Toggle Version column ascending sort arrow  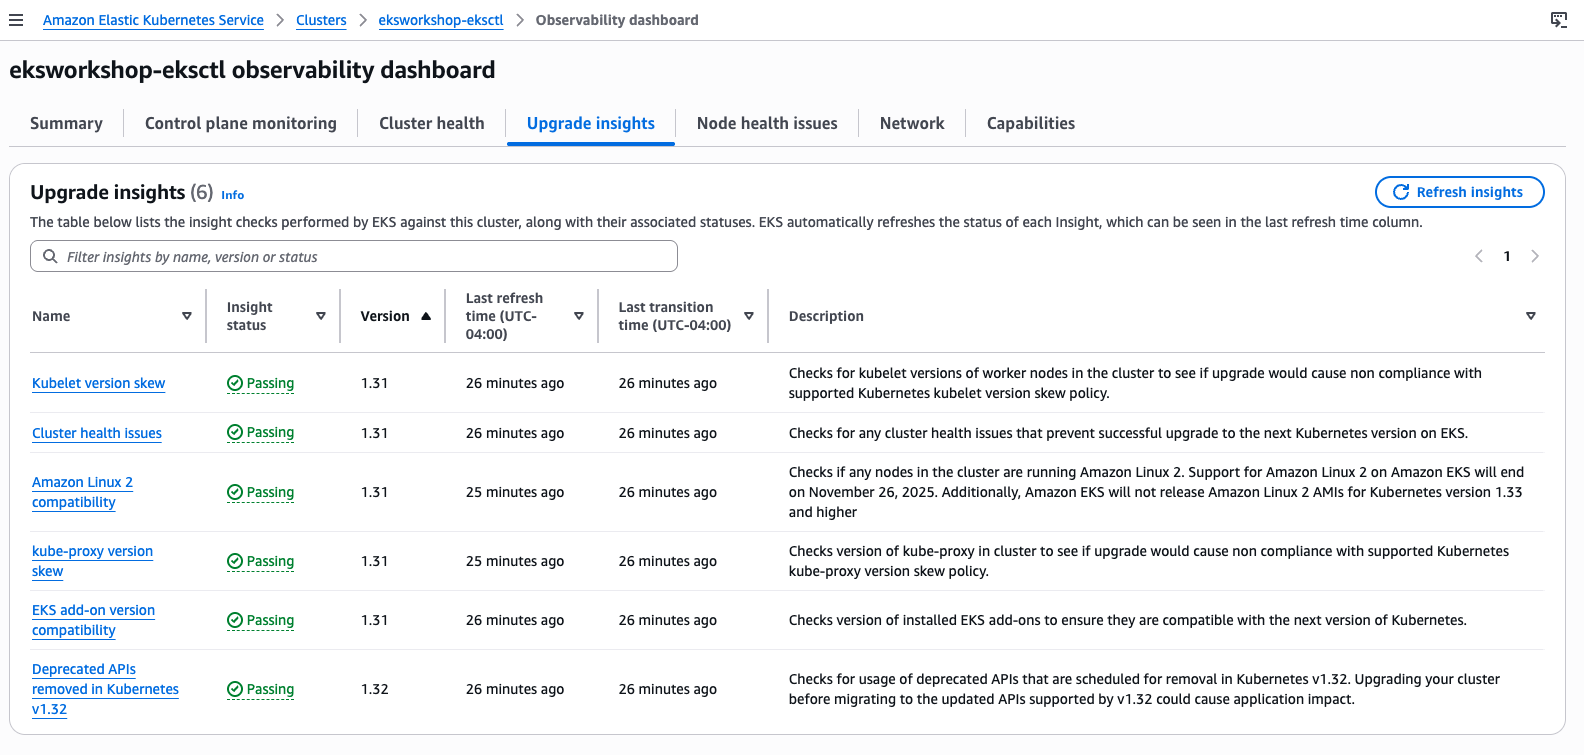tap(426, 316)
